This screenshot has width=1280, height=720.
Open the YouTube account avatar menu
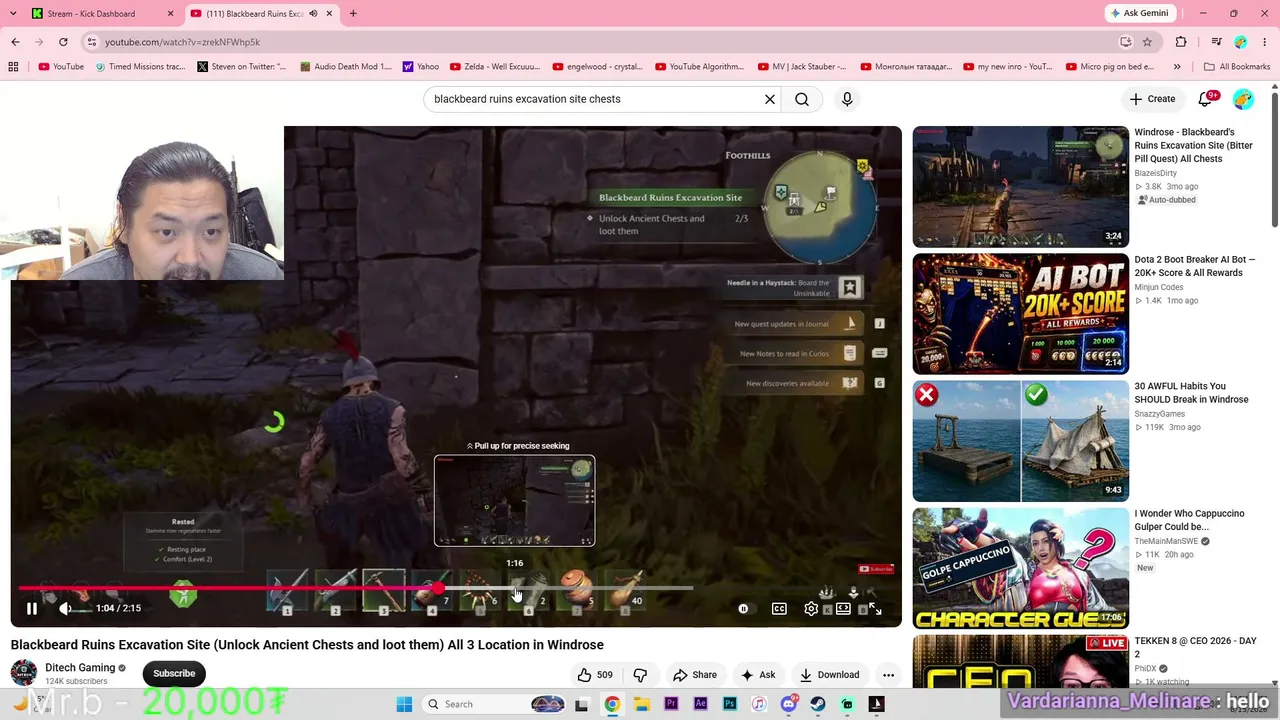(1243, 99)
